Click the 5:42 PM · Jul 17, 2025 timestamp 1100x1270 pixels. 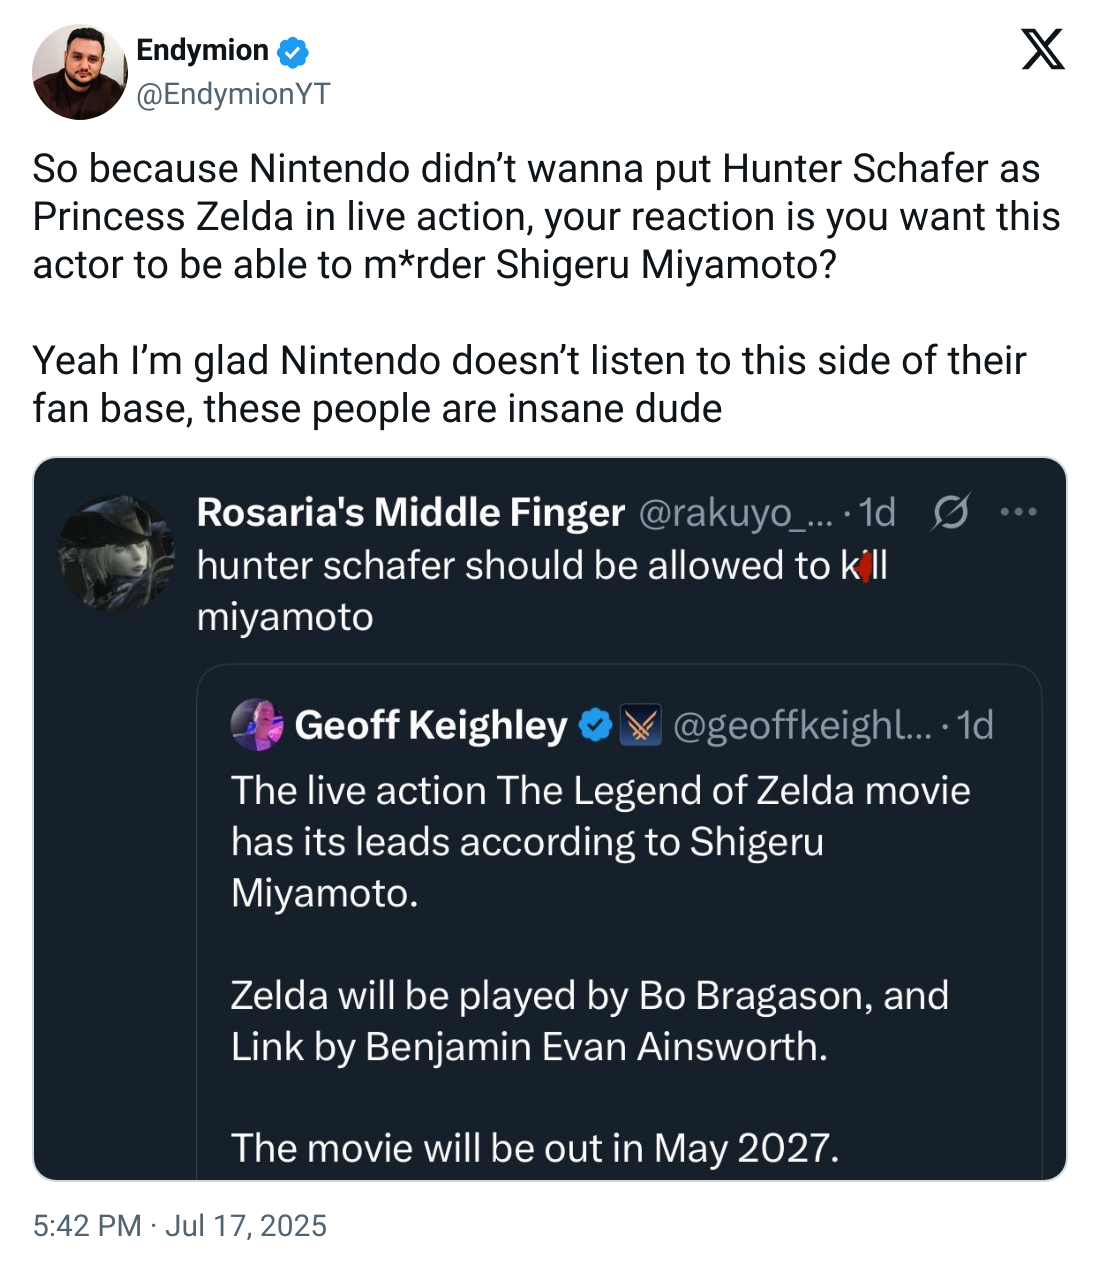pos(180,1226)
